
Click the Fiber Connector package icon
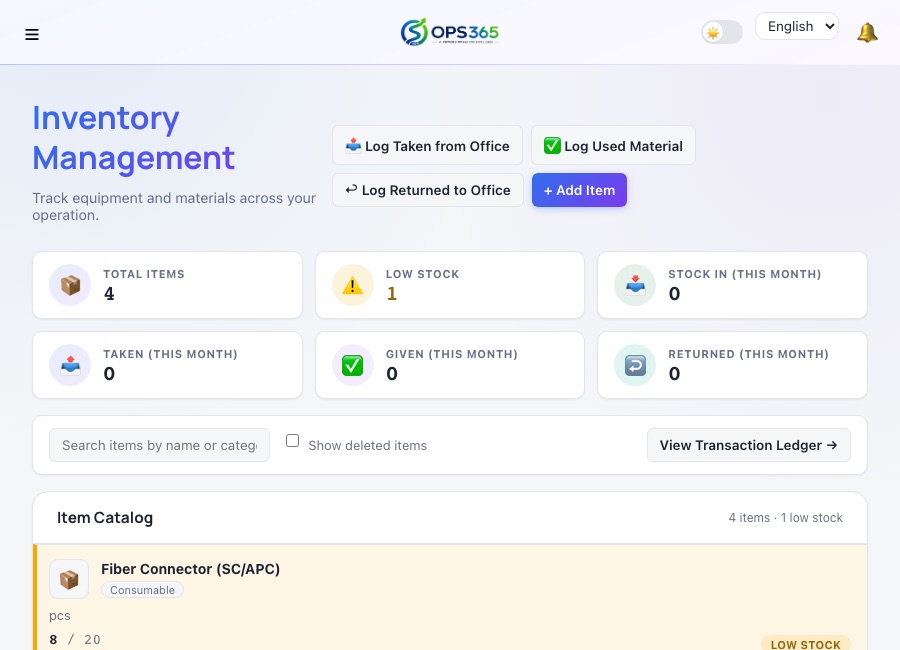click(69, 579)
